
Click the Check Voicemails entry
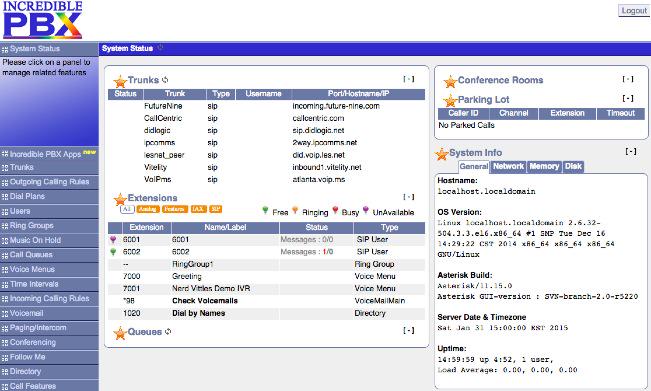(205, 301)
